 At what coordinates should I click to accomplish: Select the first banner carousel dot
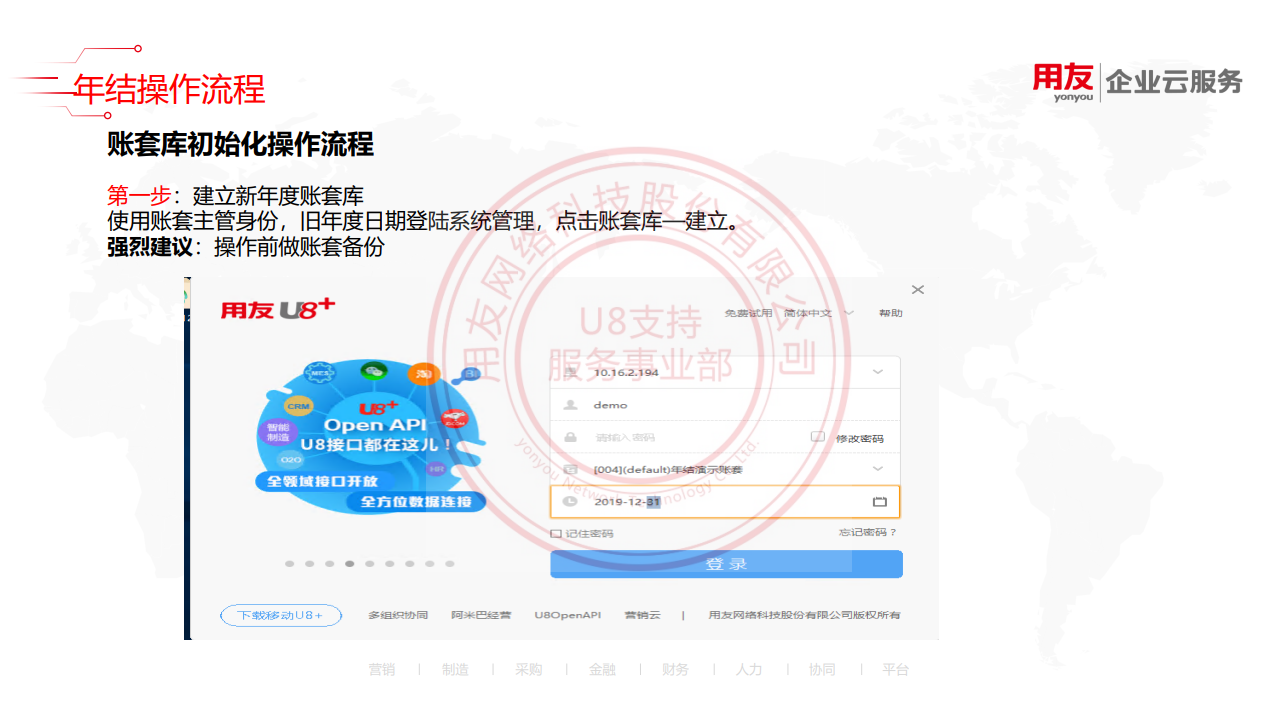pos(290,564)
